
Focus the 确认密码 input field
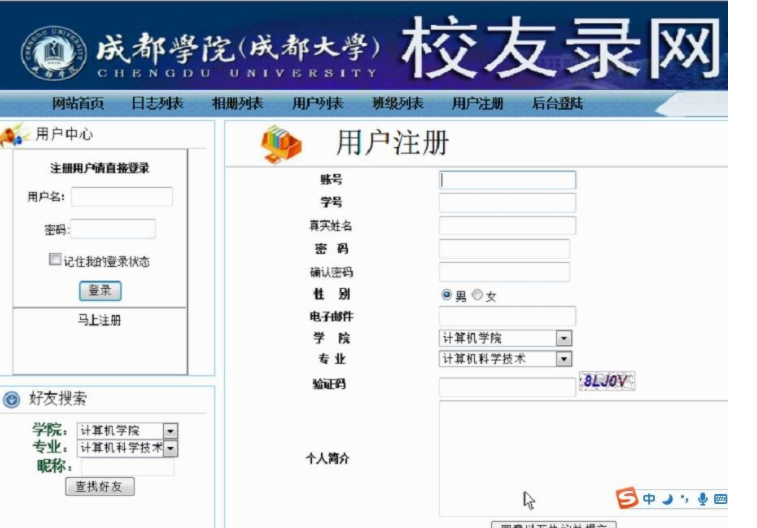(x=504, y=272)
